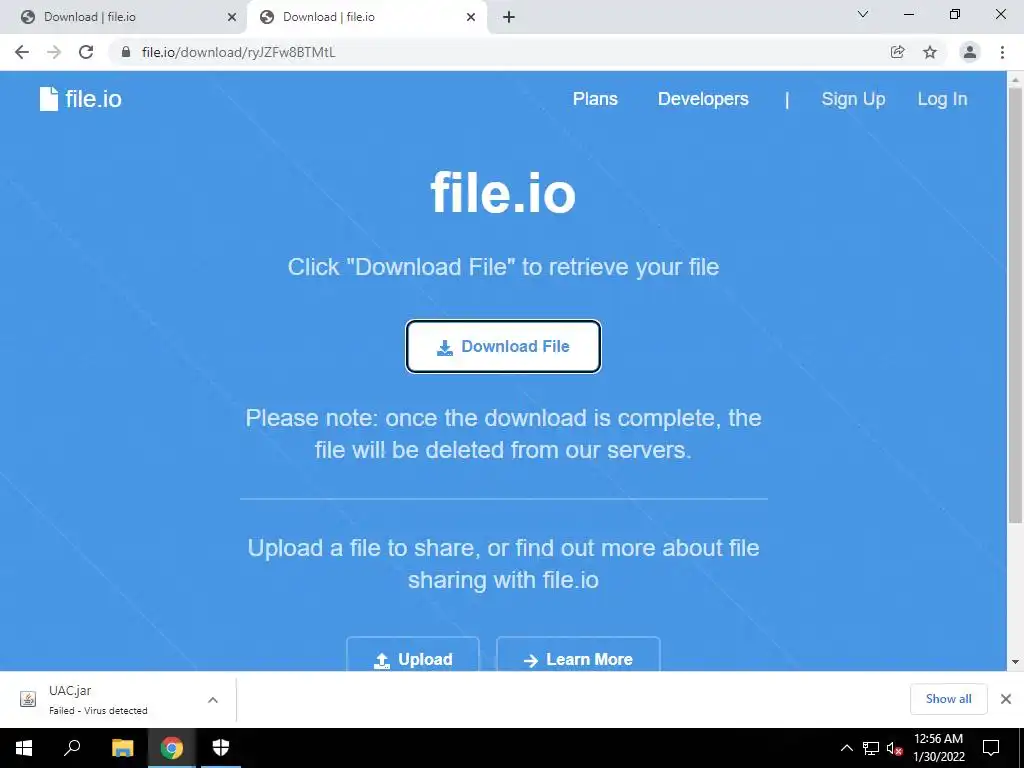Click the muted volume icon in system tray
1024x768 pixels.
(x=895, y=748)
